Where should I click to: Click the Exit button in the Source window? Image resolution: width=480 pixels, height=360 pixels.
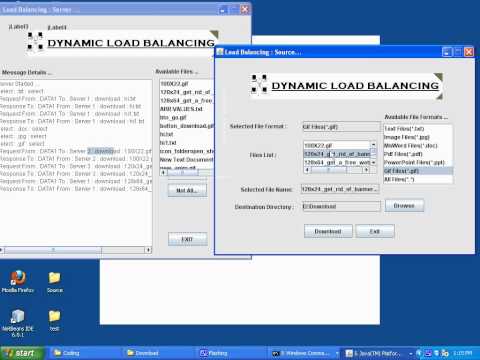coord(375,231)
